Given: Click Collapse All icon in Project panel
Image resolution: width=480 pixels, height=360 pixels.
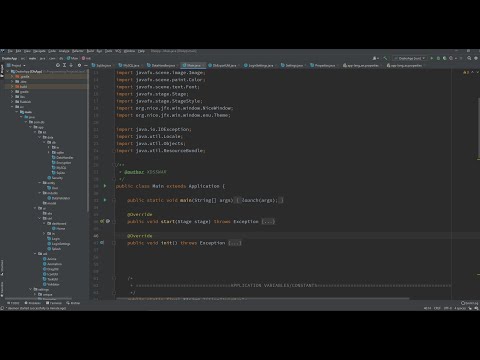Looking at the screenshot, I should point(71,65).
